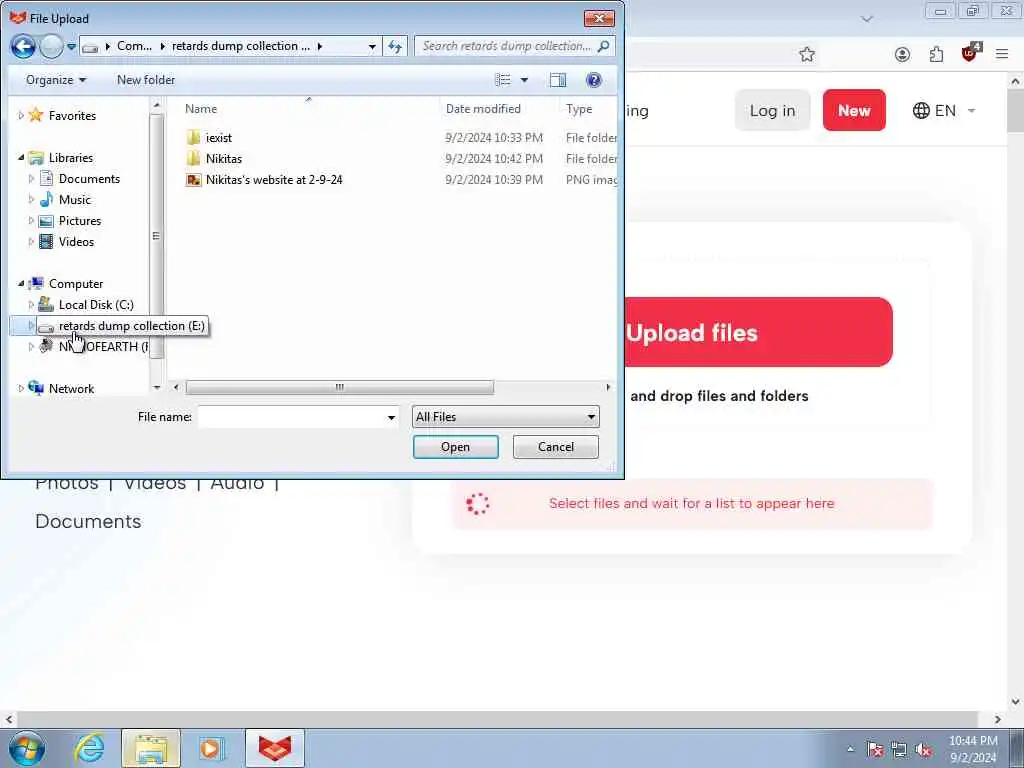Open dialog help question mark icon
This screenshot has height=768, width=1024.
594,80
